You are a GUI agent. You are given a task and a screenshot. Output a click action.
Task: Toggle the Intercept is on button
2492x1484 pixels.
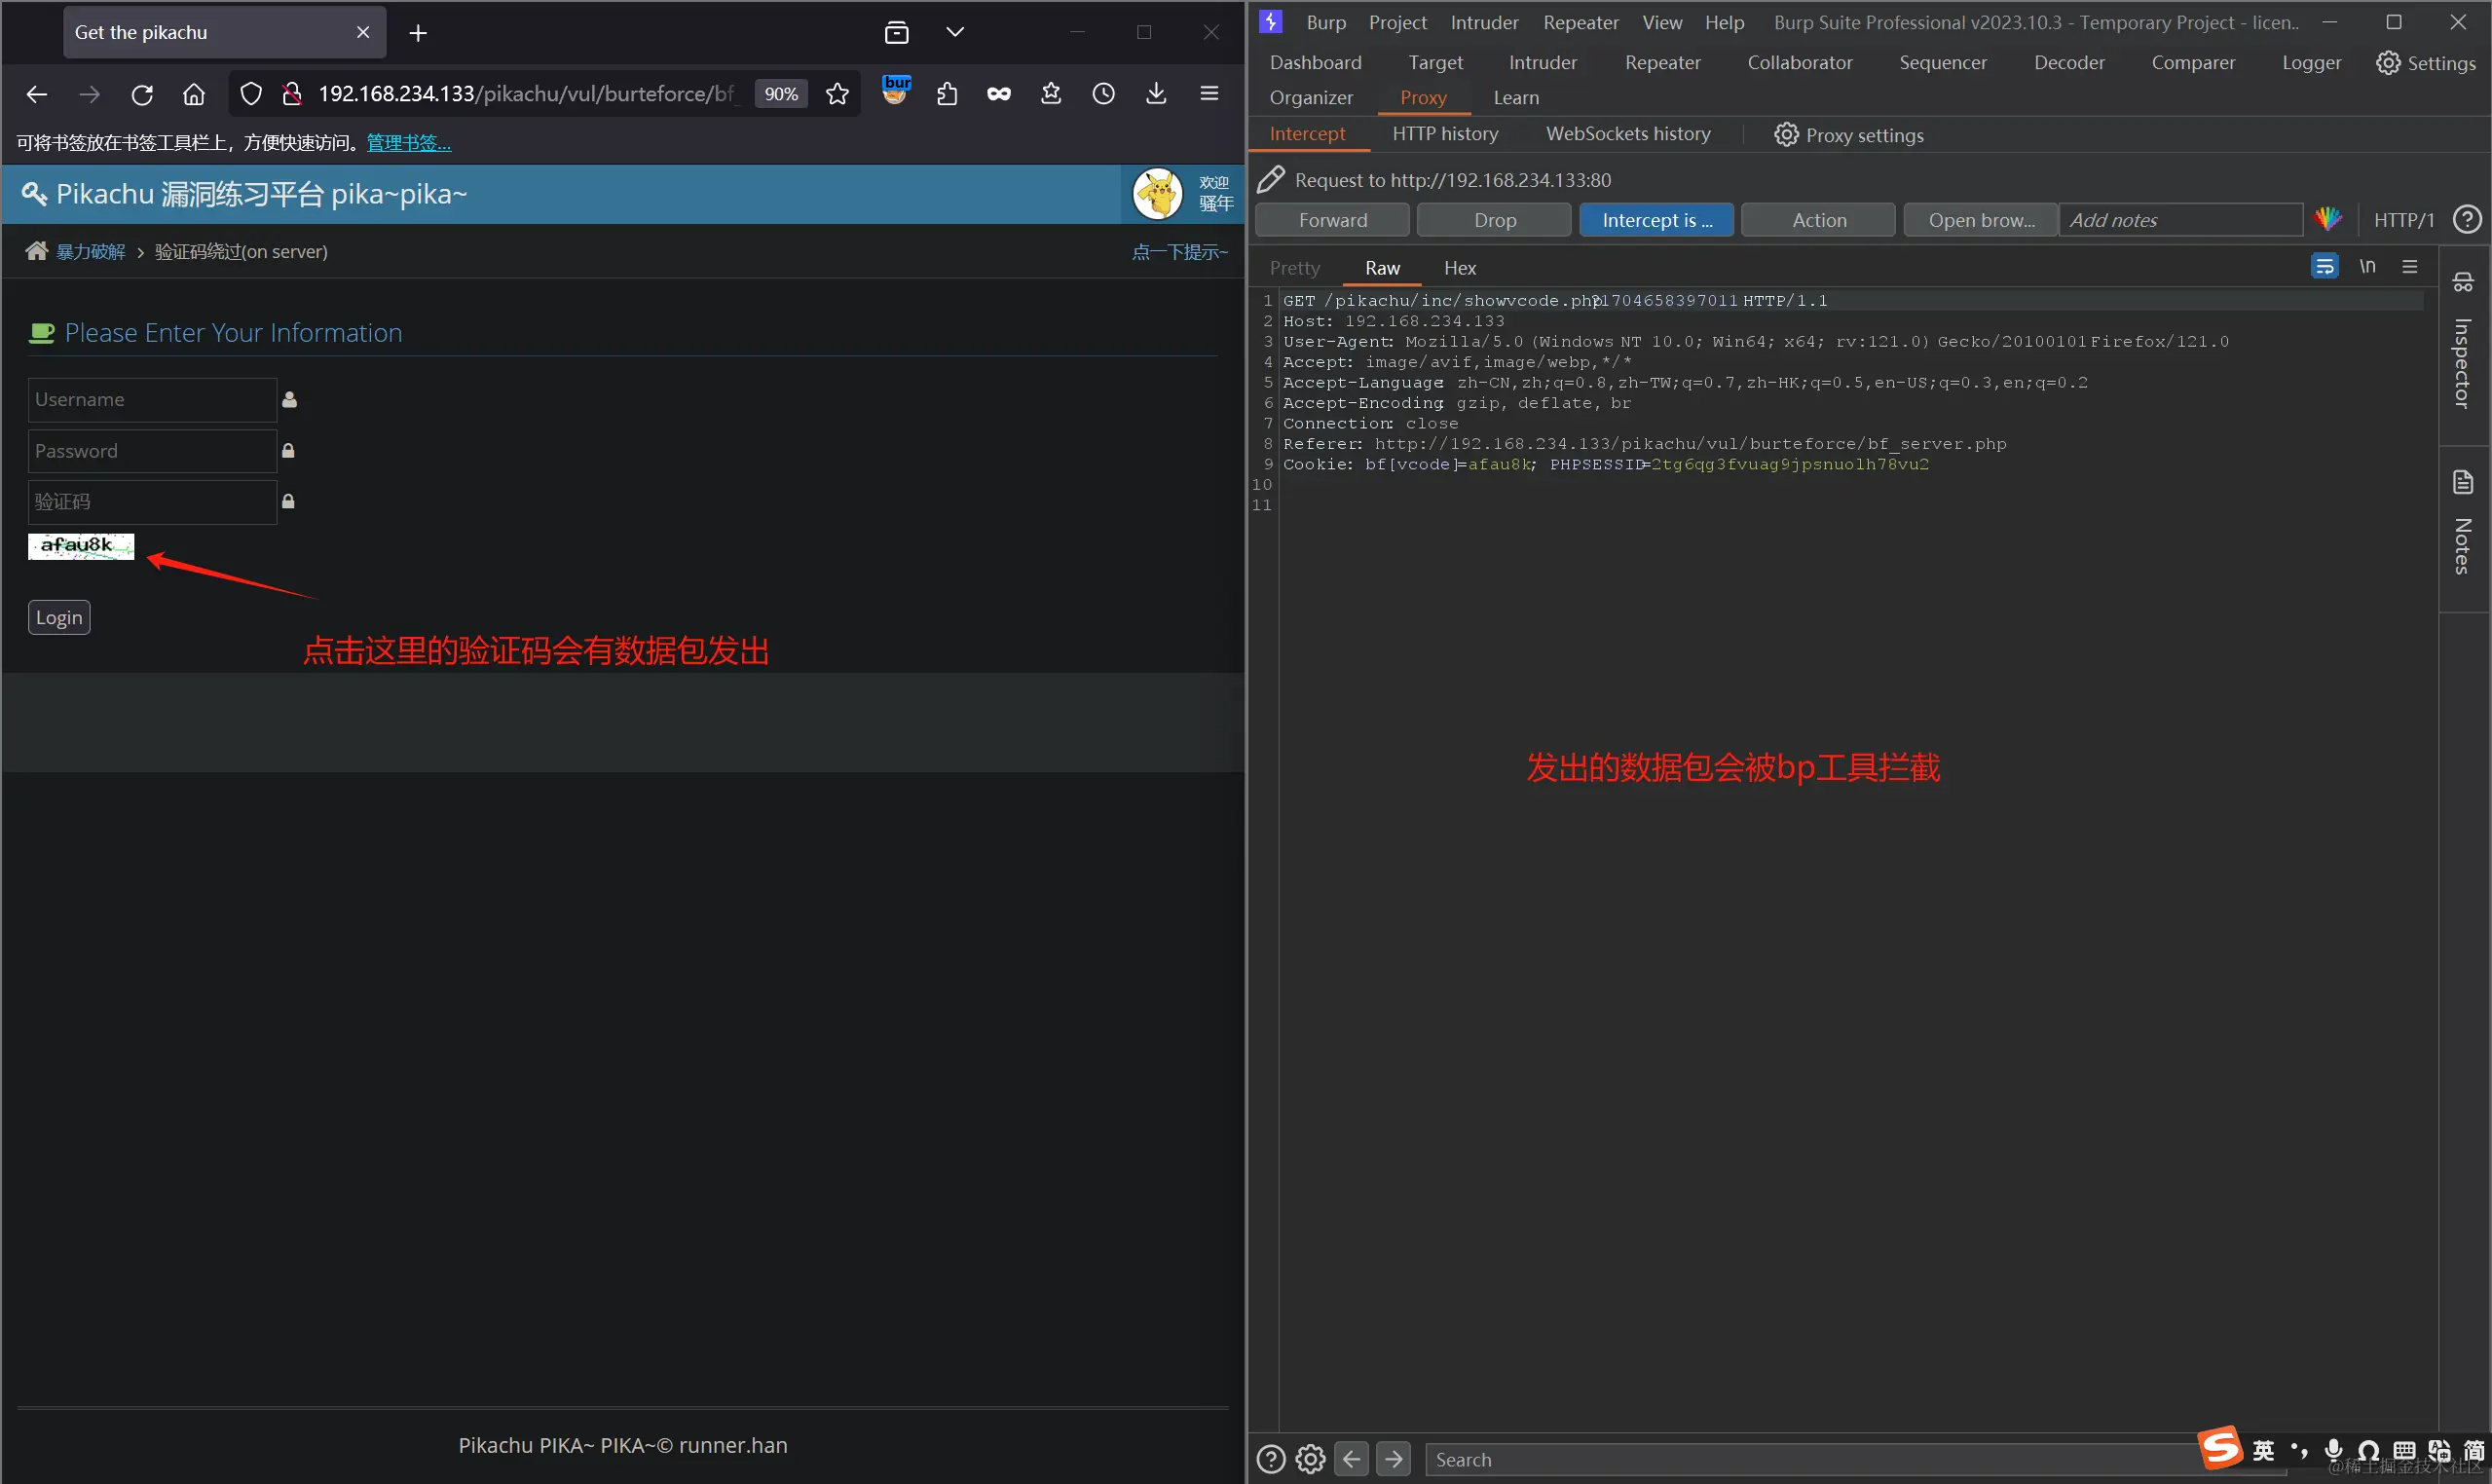pyautogui.click(x=1657, y=220)
